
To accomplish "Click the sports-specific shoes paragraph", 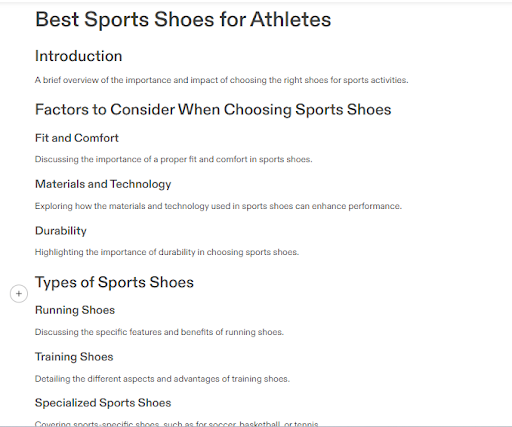I will click(x=177, y=424).
